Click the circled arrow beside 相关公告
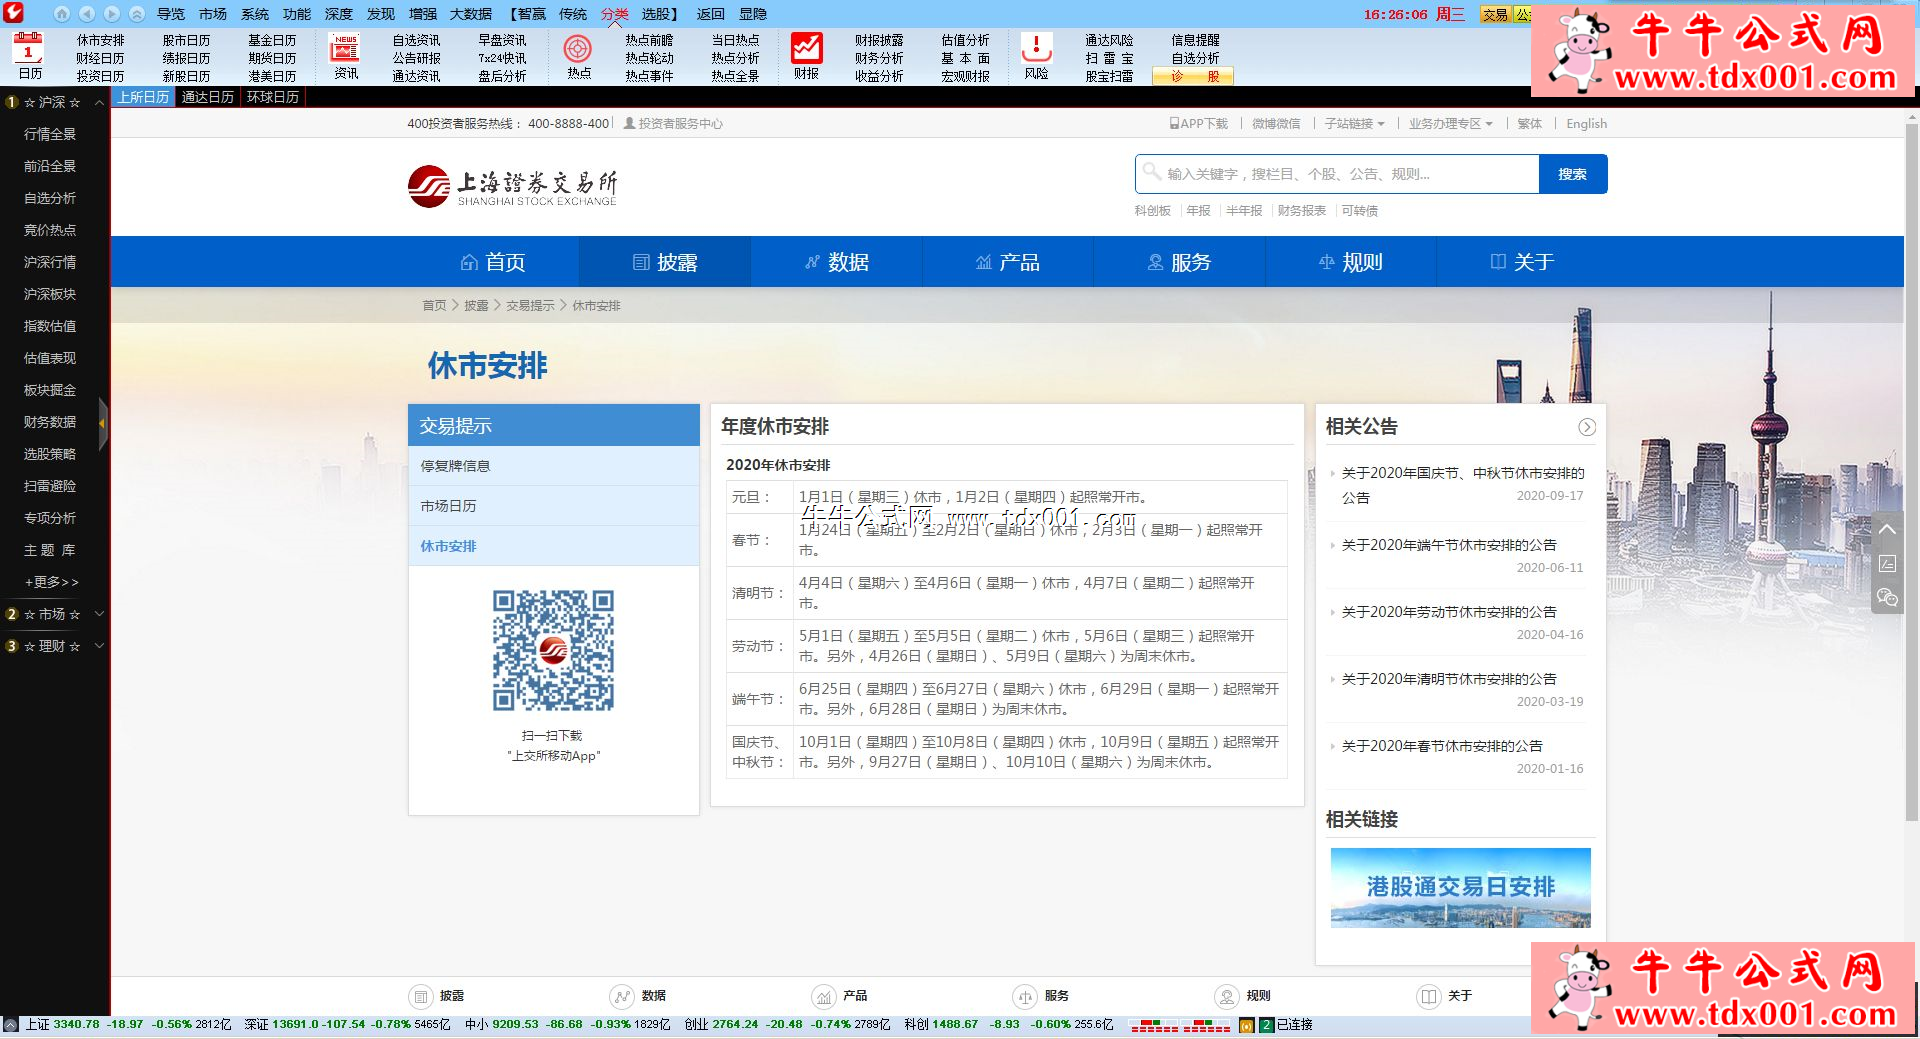This screenshot has height=1039, width=1920. click(1587, 427)
